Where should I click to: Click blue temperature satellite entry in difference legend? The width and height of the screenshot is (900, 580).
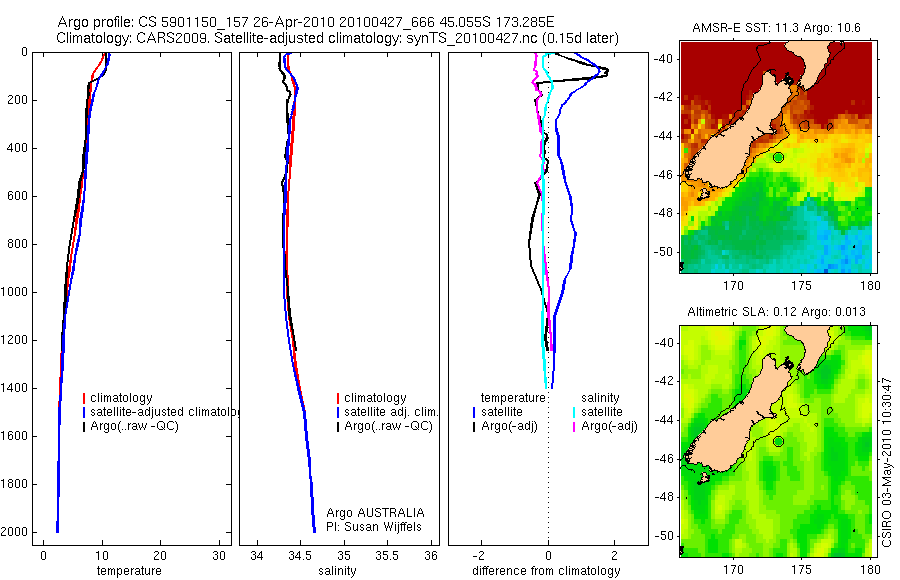point(498,412)
